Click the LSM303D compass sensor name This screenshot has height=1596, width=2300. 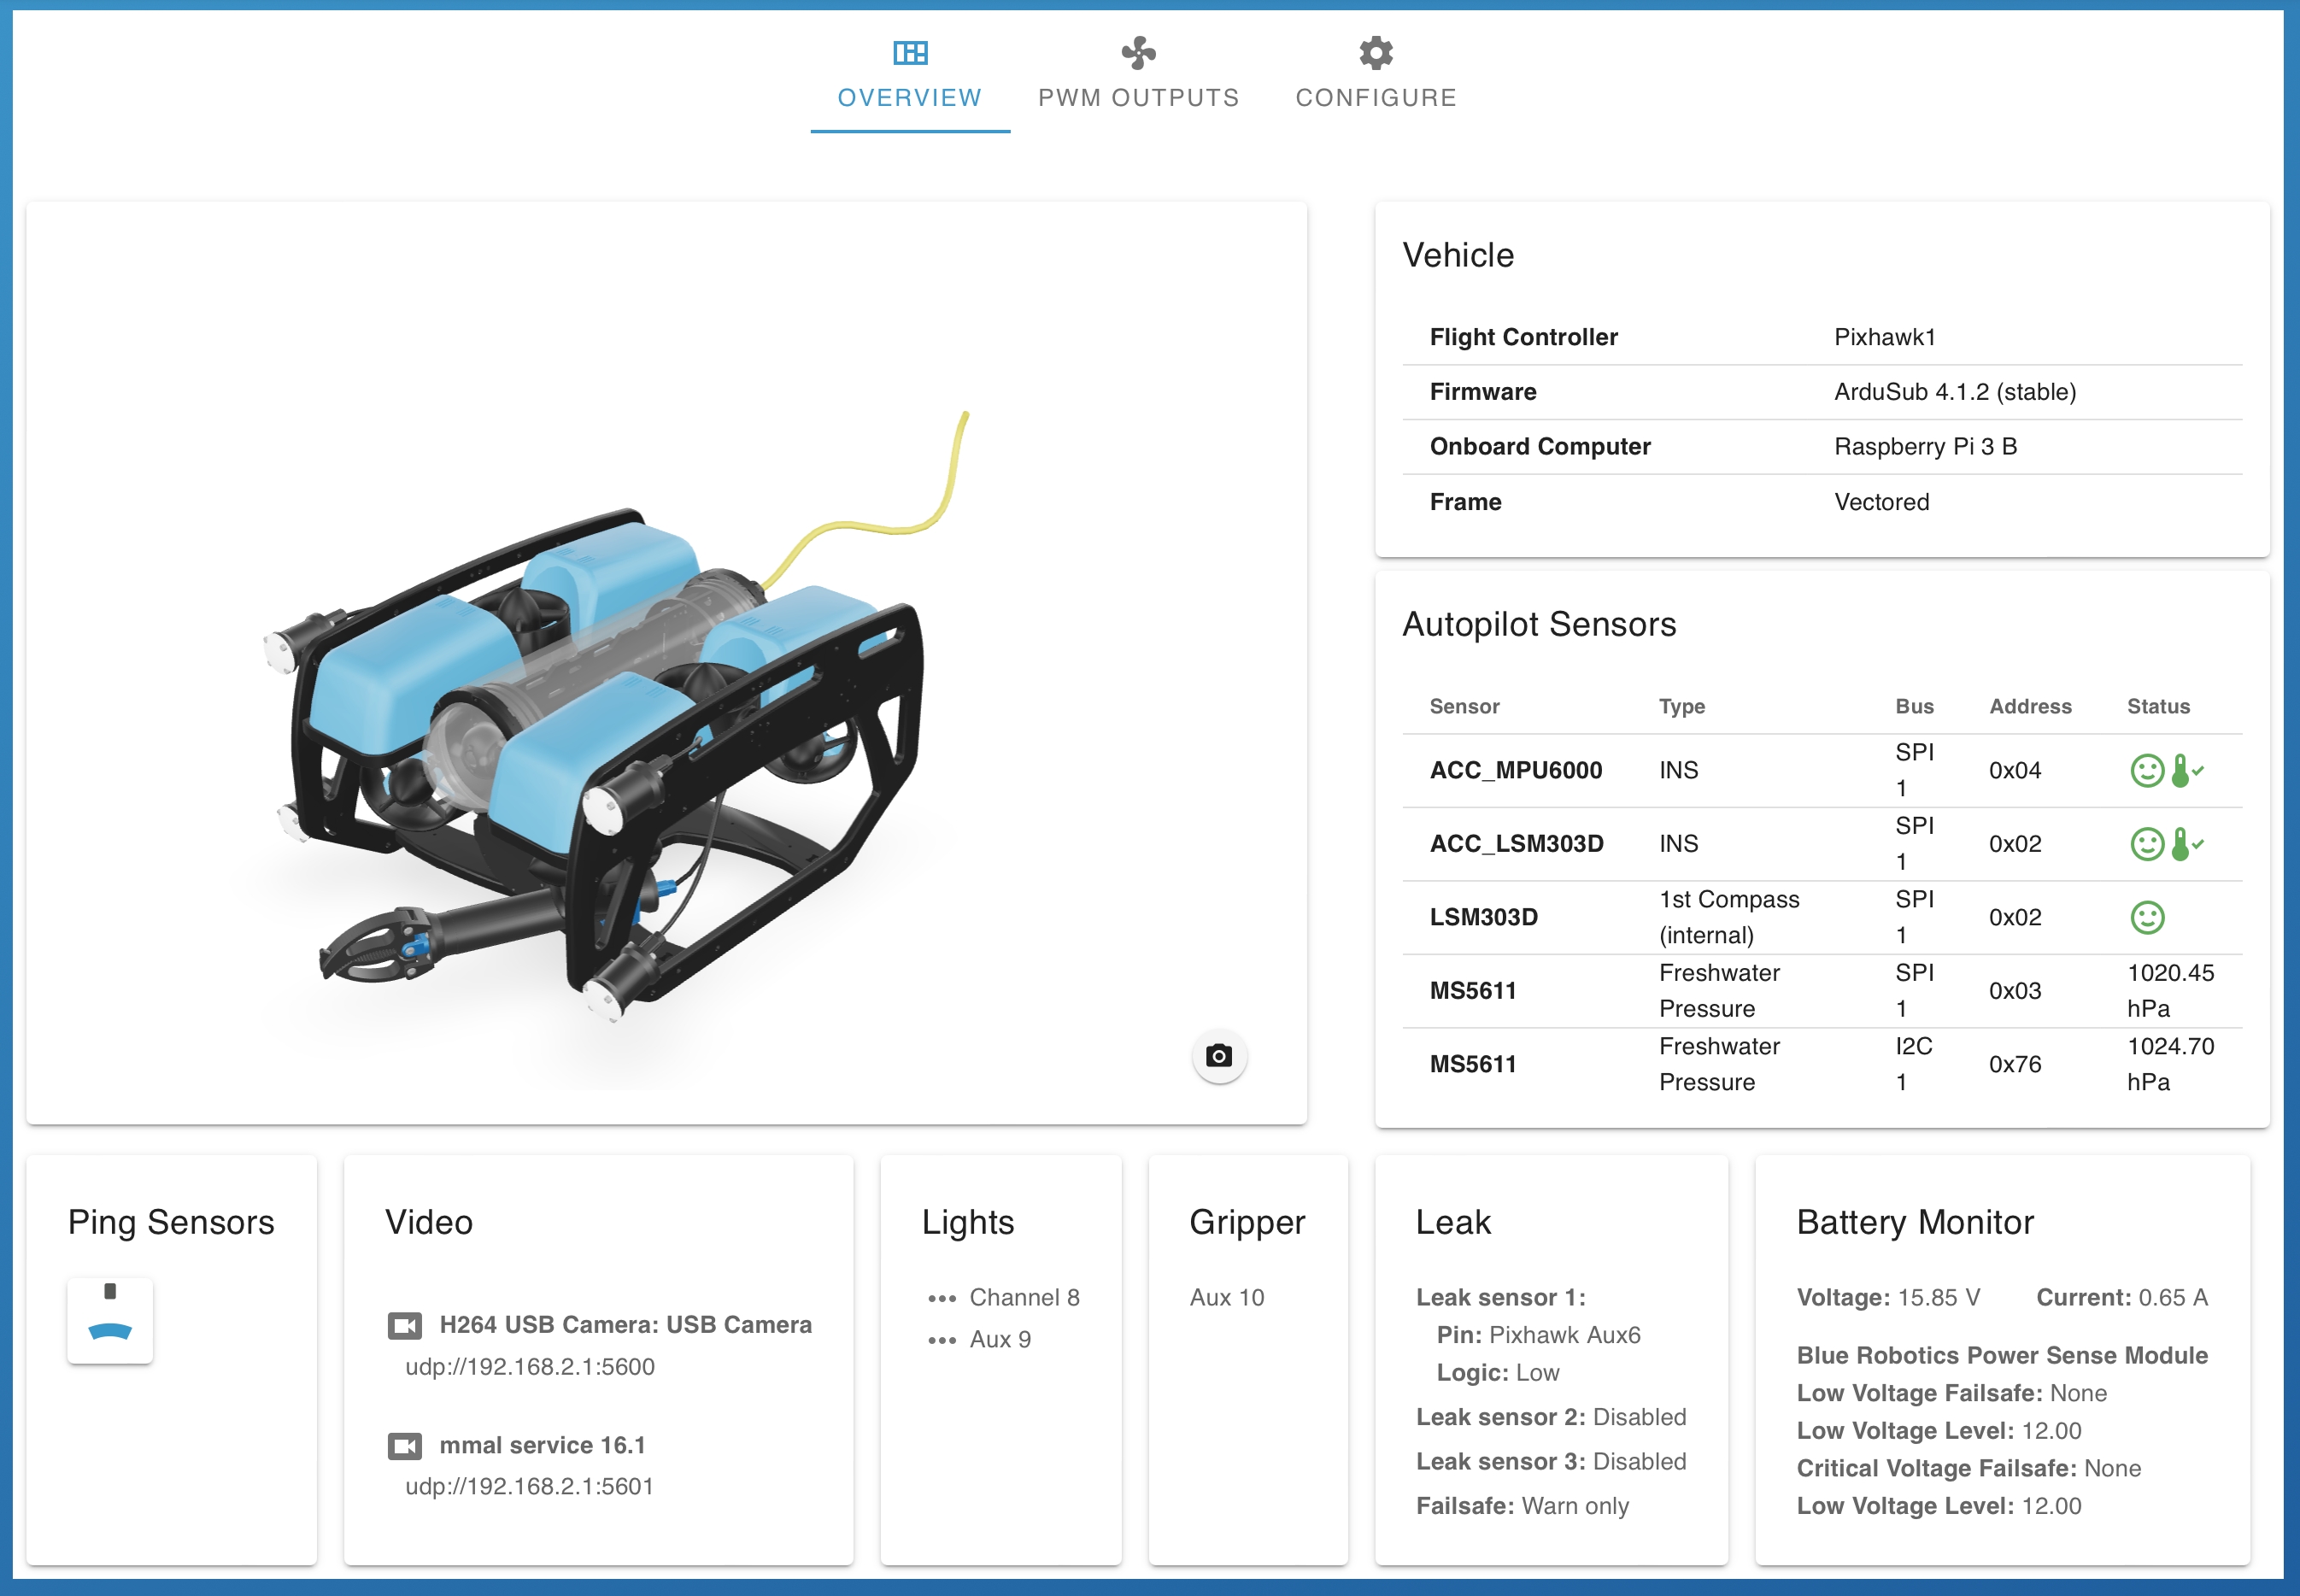tap(1484, 917)
